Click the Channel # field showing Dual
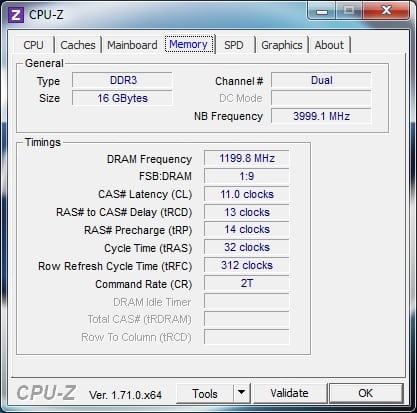 321,80
